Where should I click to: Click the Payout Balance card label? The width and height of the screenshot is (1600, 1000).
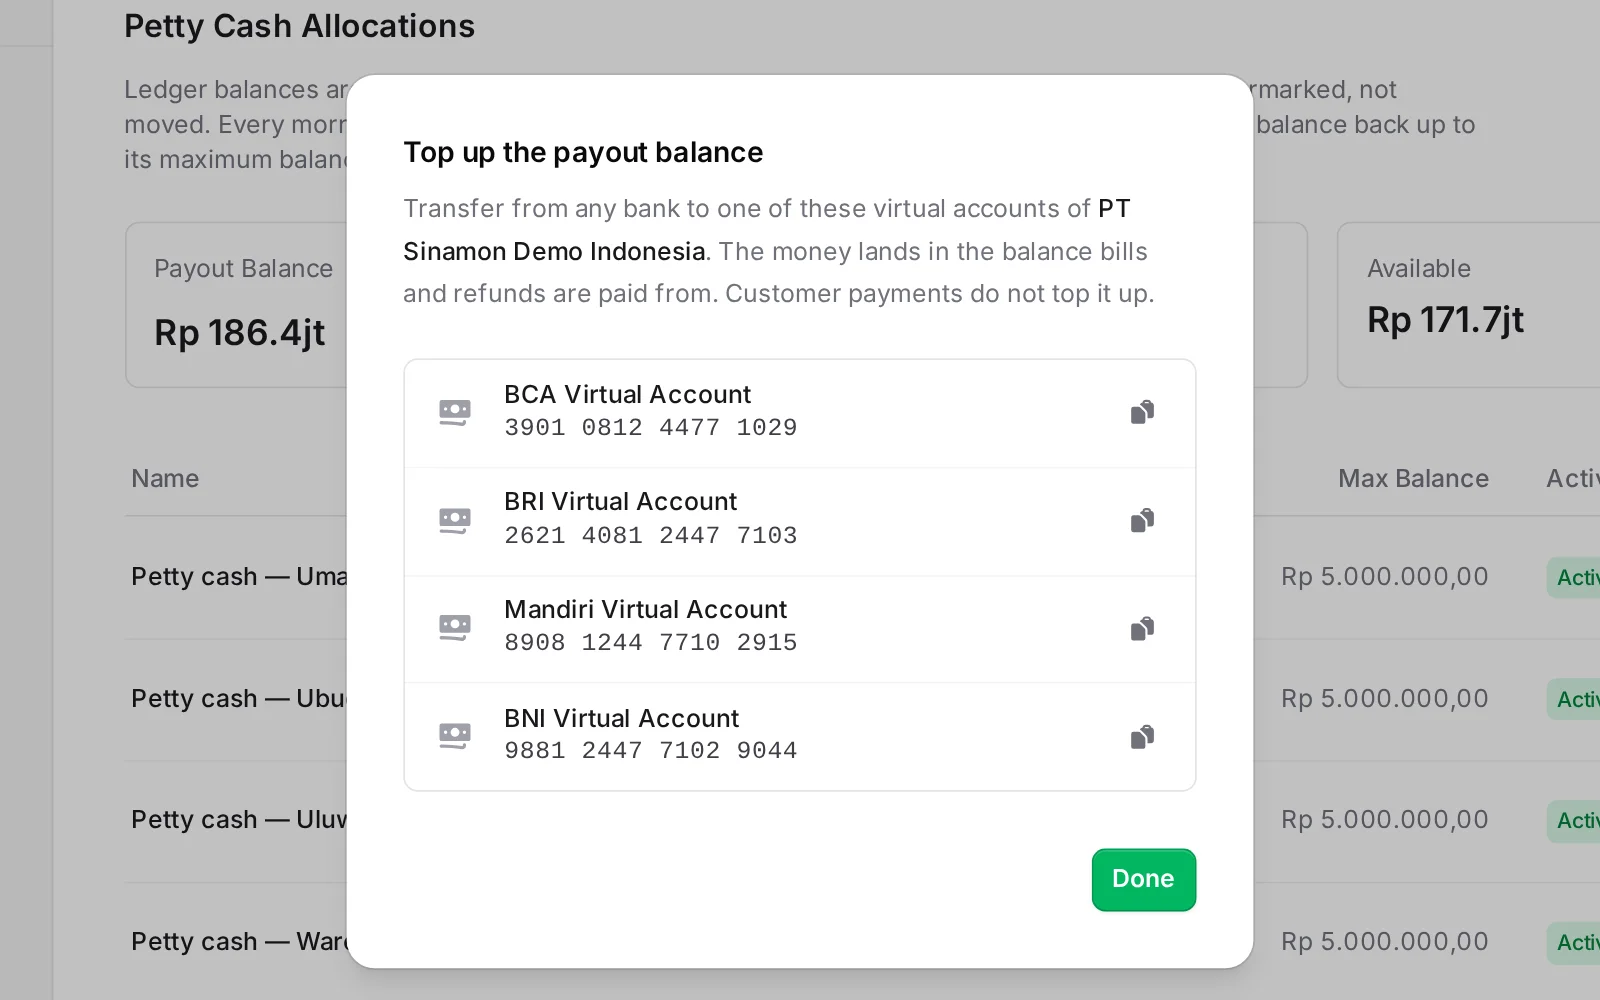coord(243,269)
